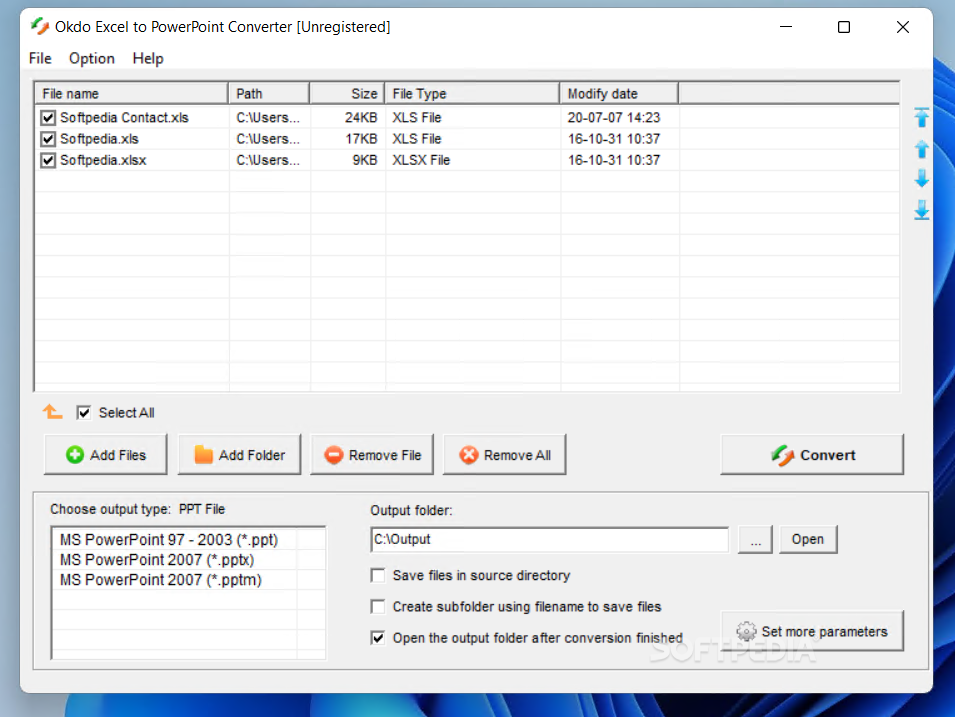Viewport: 955px width, 717px height.
Task: Open Set more parameters dialog
Action: pos(812,631)
